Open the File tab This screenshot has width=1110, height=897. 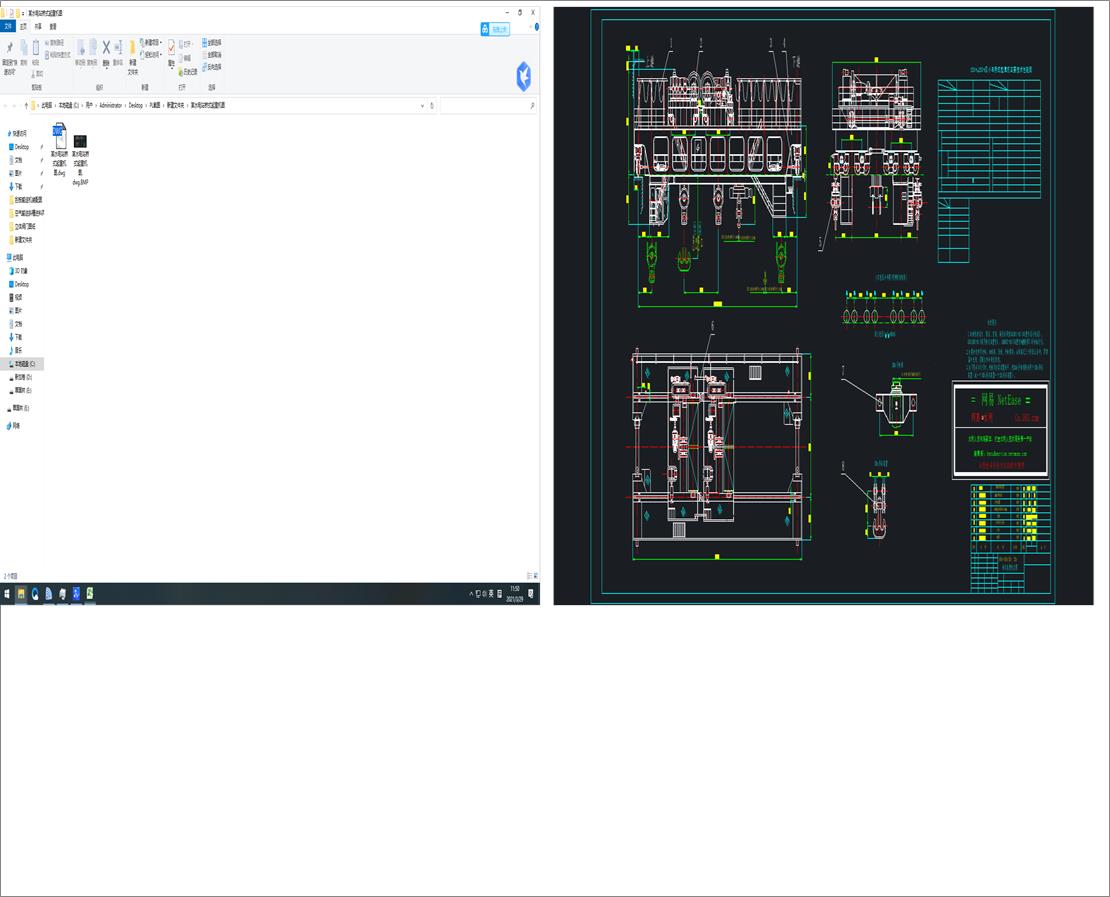(x=8, y=26)
